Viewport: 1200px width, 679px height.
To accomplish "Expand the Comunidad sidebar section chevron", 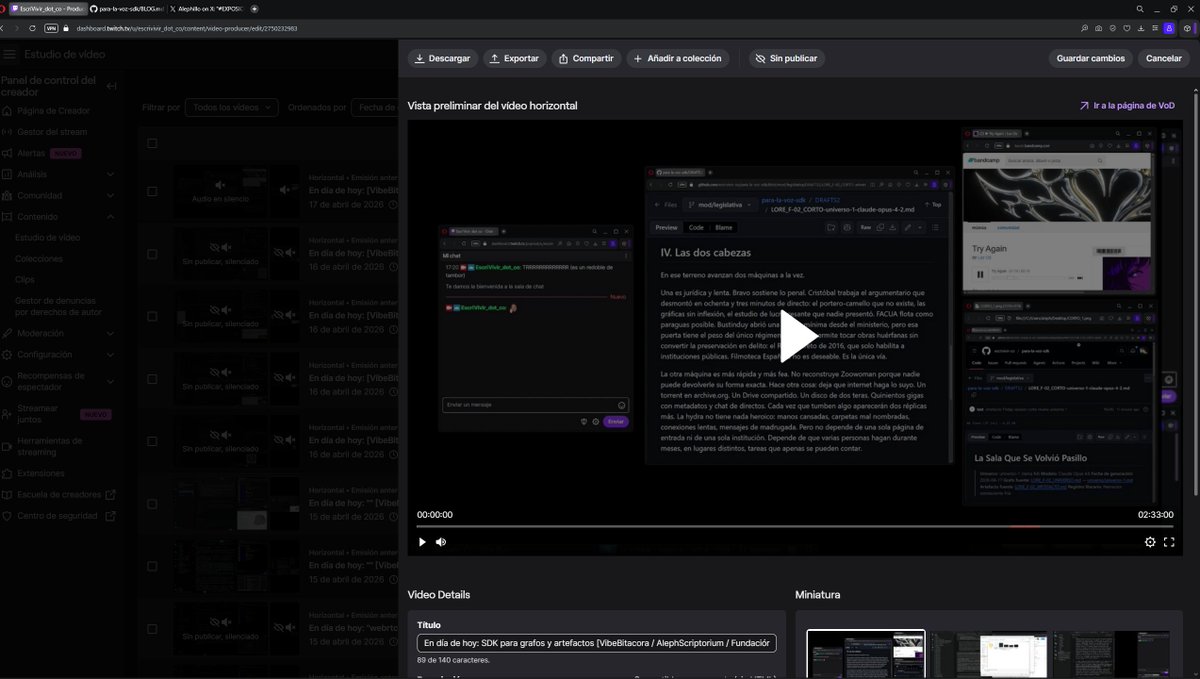I will point(110,196).
